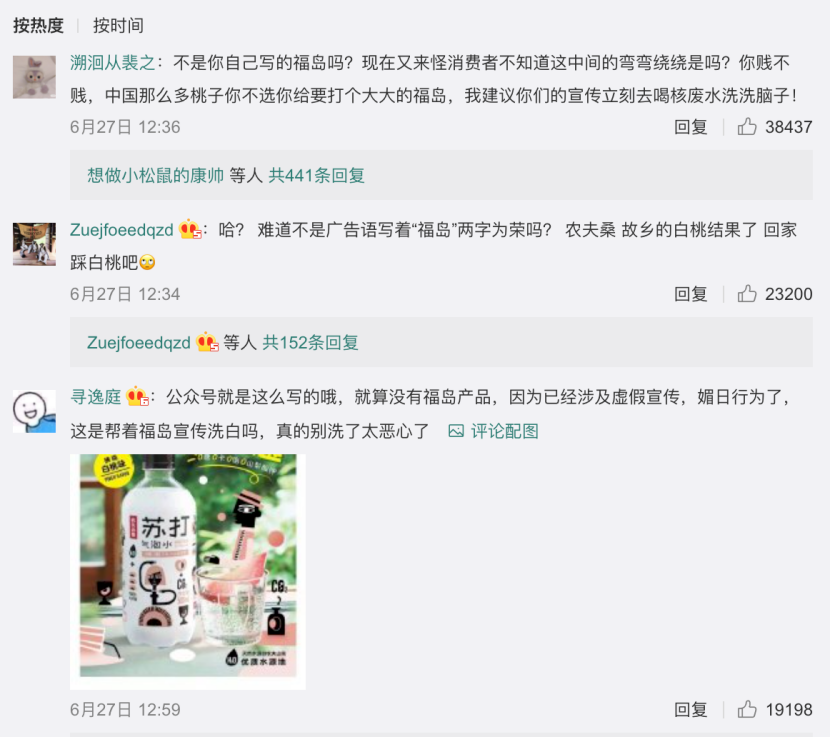Click crown badge beside 寻逸庭 username
This screenshot has height=737, width=830.
click(137, 397)
